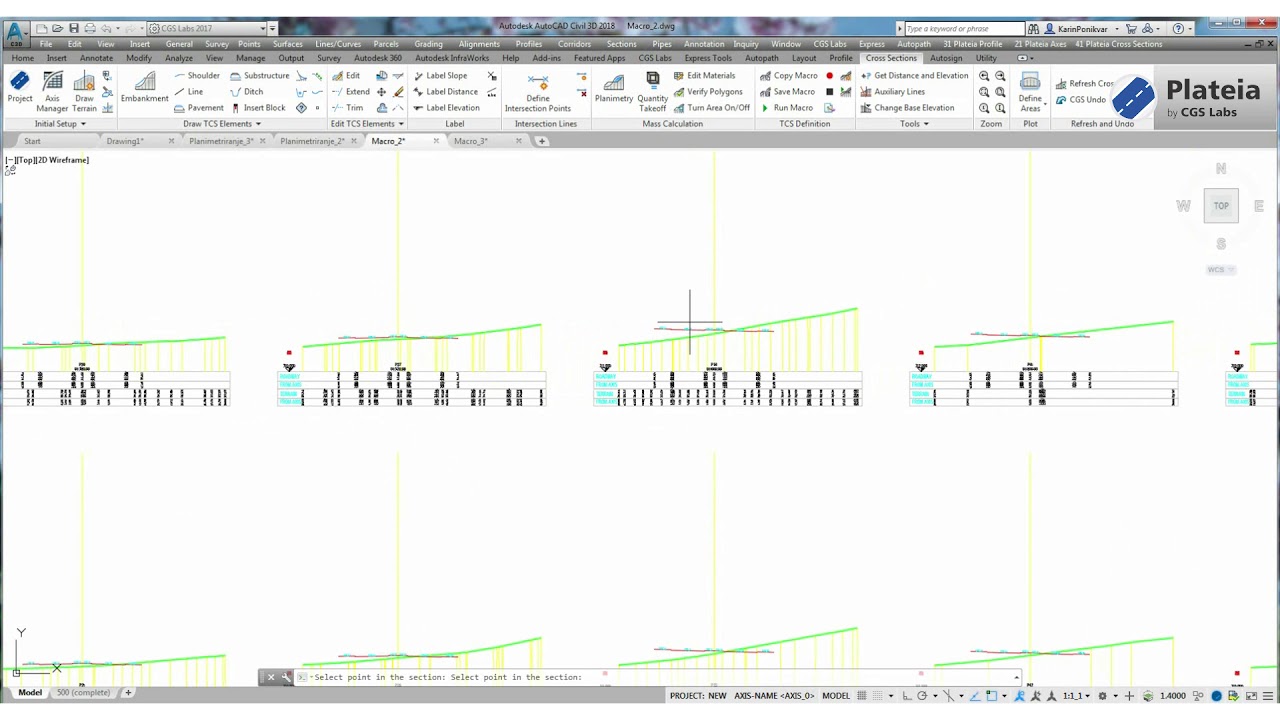Image resolution: width=1280 pixels, height=720 pixels.
Task: Click the keyword search field
Action: (963, 29)
